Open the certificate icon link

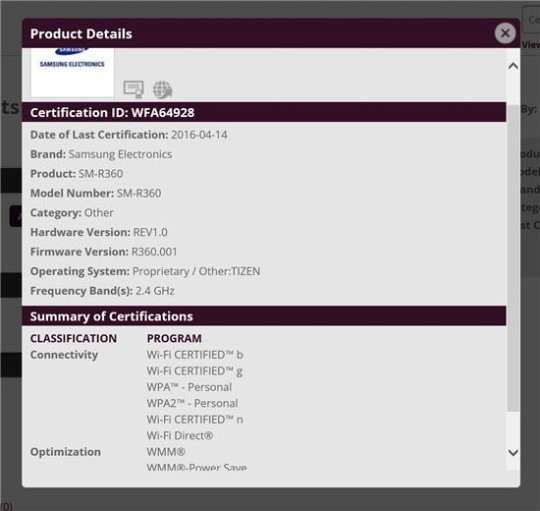[134, 89]
